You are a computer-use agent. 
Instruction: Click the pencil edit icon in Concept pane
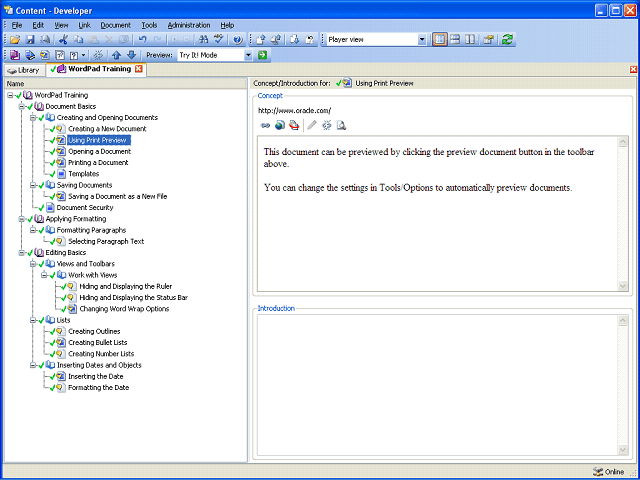(x=312, y=125)
